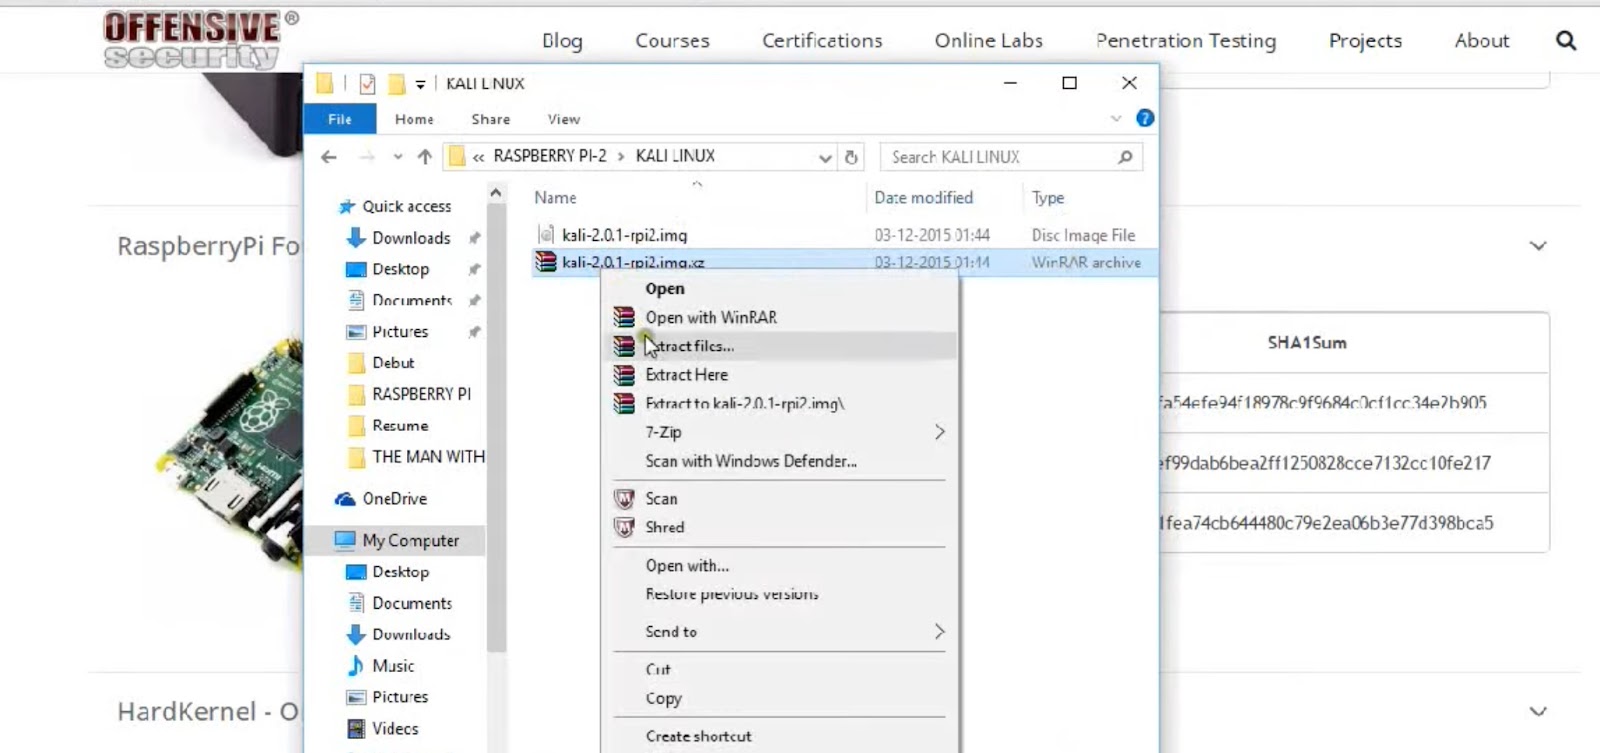Open the Home ribbon tab
1600x753 pixels.
pyautogui.click(x=414, y=119)
